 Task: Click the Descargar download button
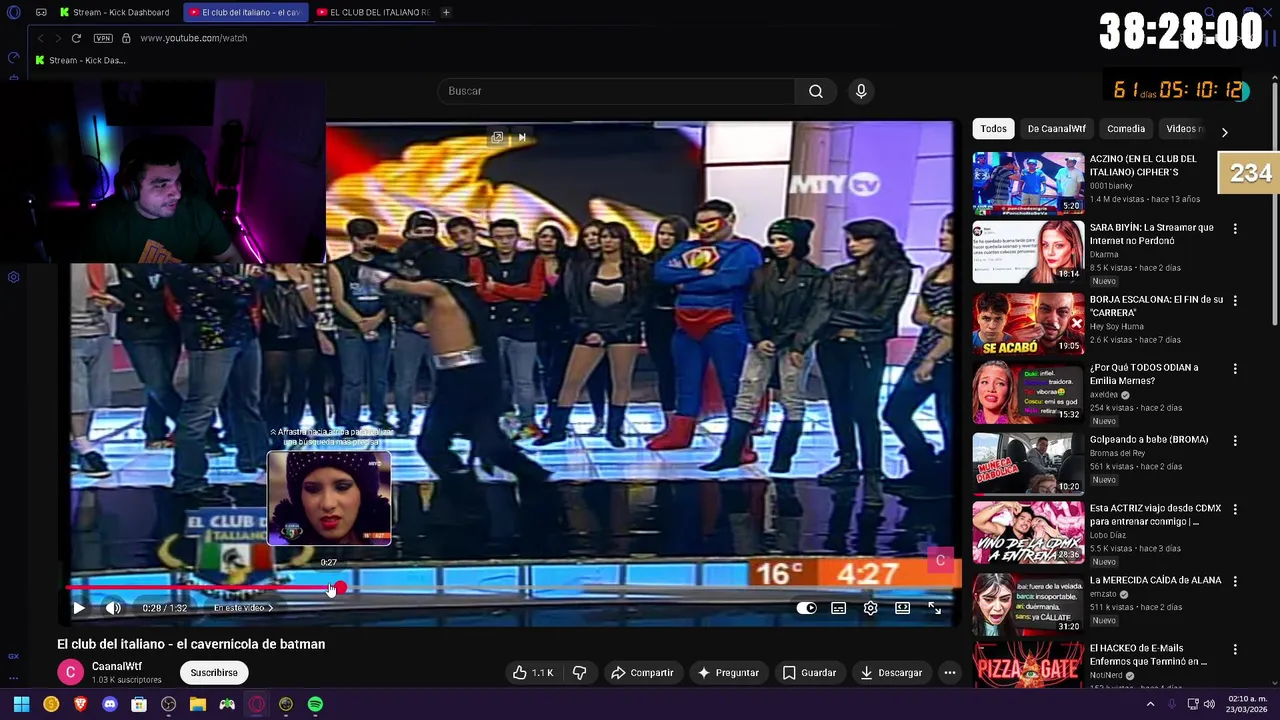(891, 673)
